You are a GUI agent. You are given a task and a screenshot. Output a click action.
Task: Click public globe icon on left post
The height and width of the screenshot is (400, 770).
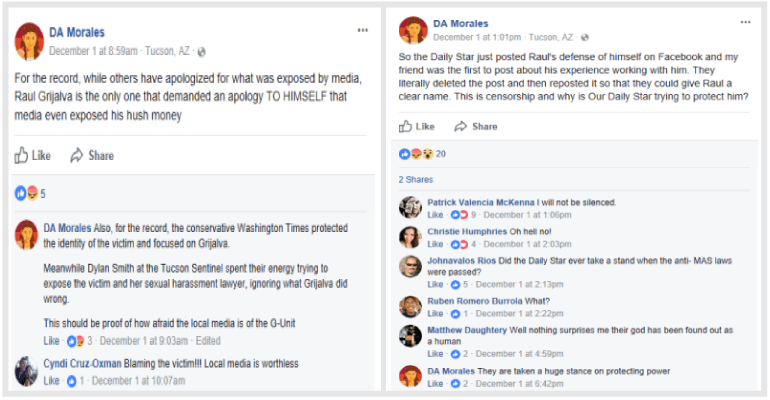[x=202, y=51]
